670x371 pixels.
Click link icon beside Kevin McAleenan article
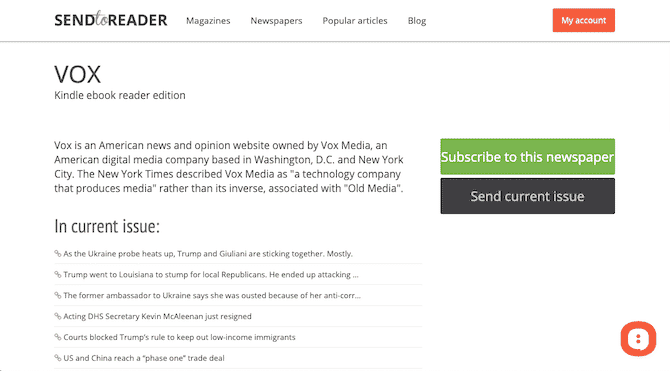58,316
